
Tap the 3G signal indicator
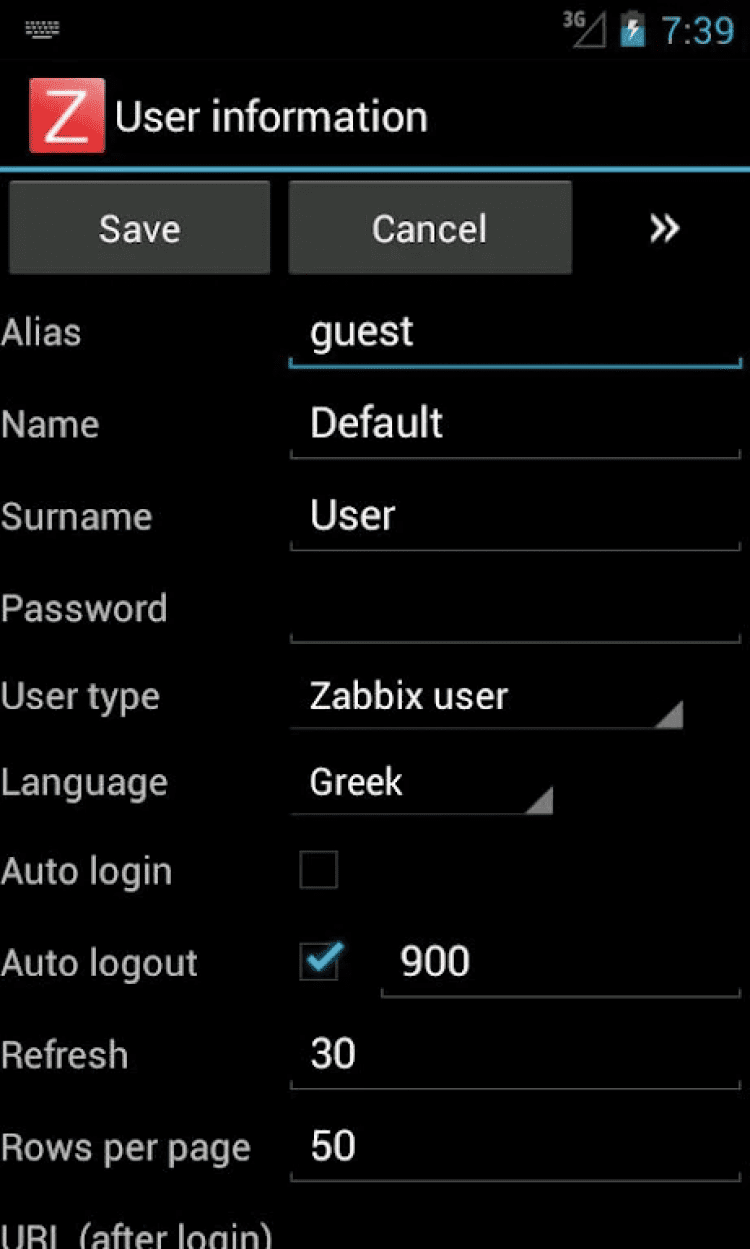coord(584,29)
